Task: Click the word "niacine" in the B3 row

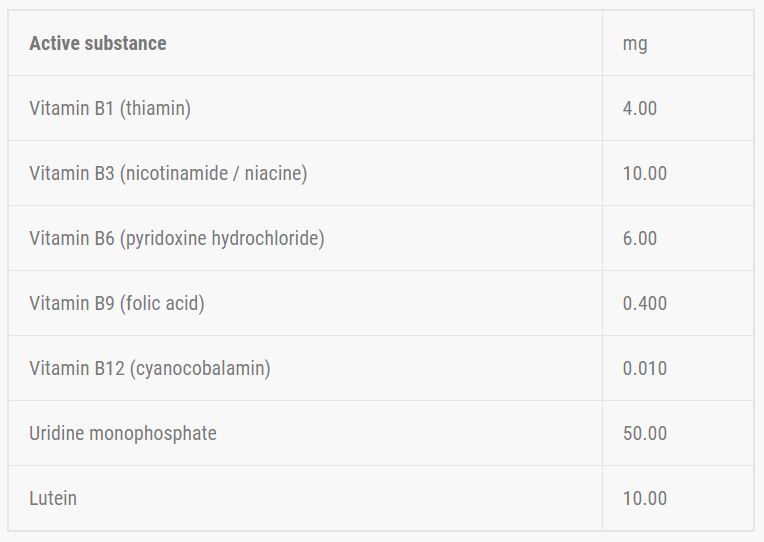Action: click(x=272, y=173)
